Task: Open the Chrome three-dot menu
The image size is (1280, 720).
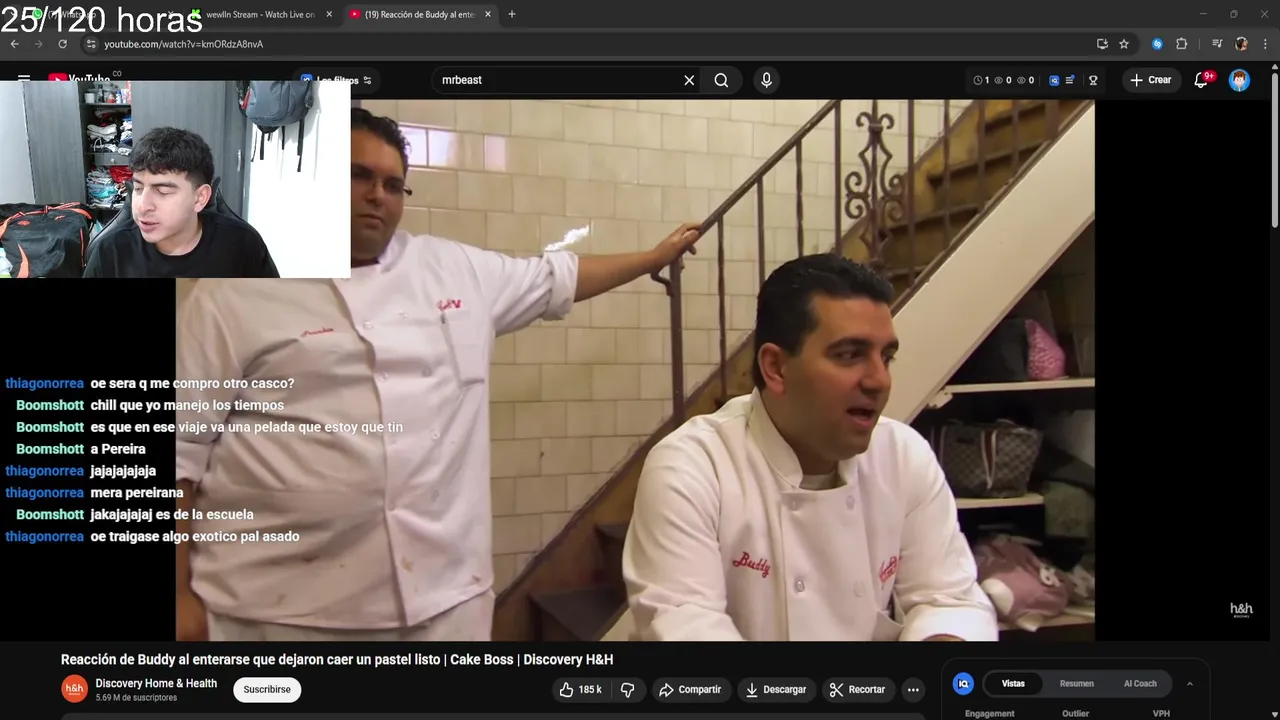Action: 1266,44
